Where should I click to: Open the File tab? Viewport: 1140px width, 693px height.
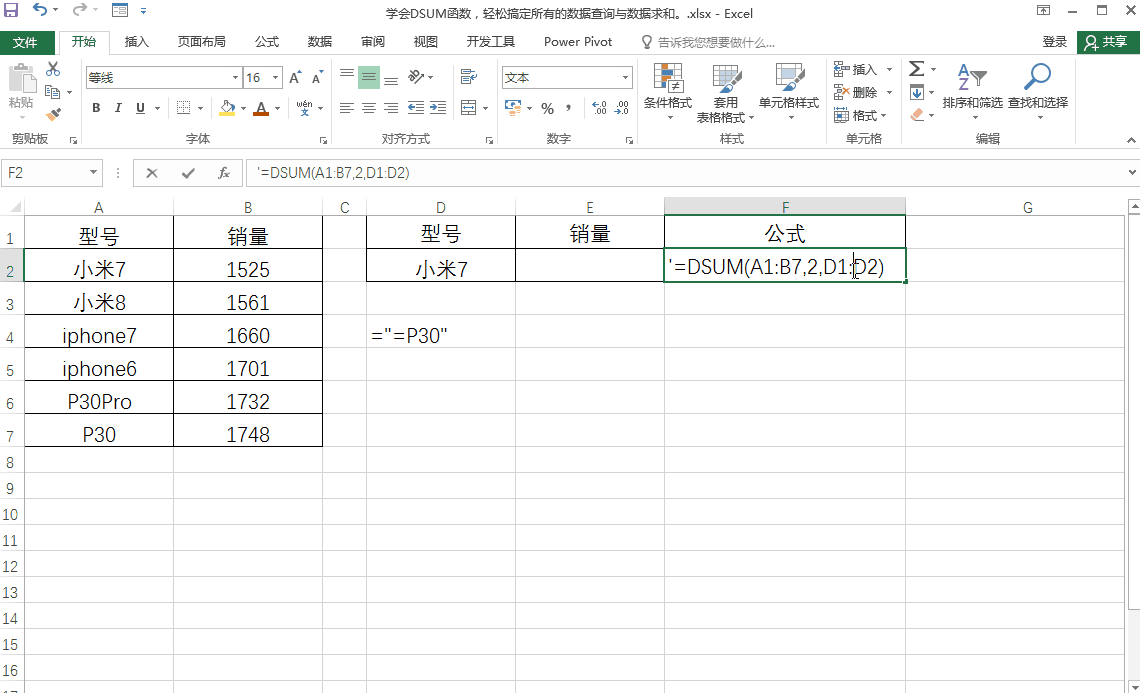point(25,42)
